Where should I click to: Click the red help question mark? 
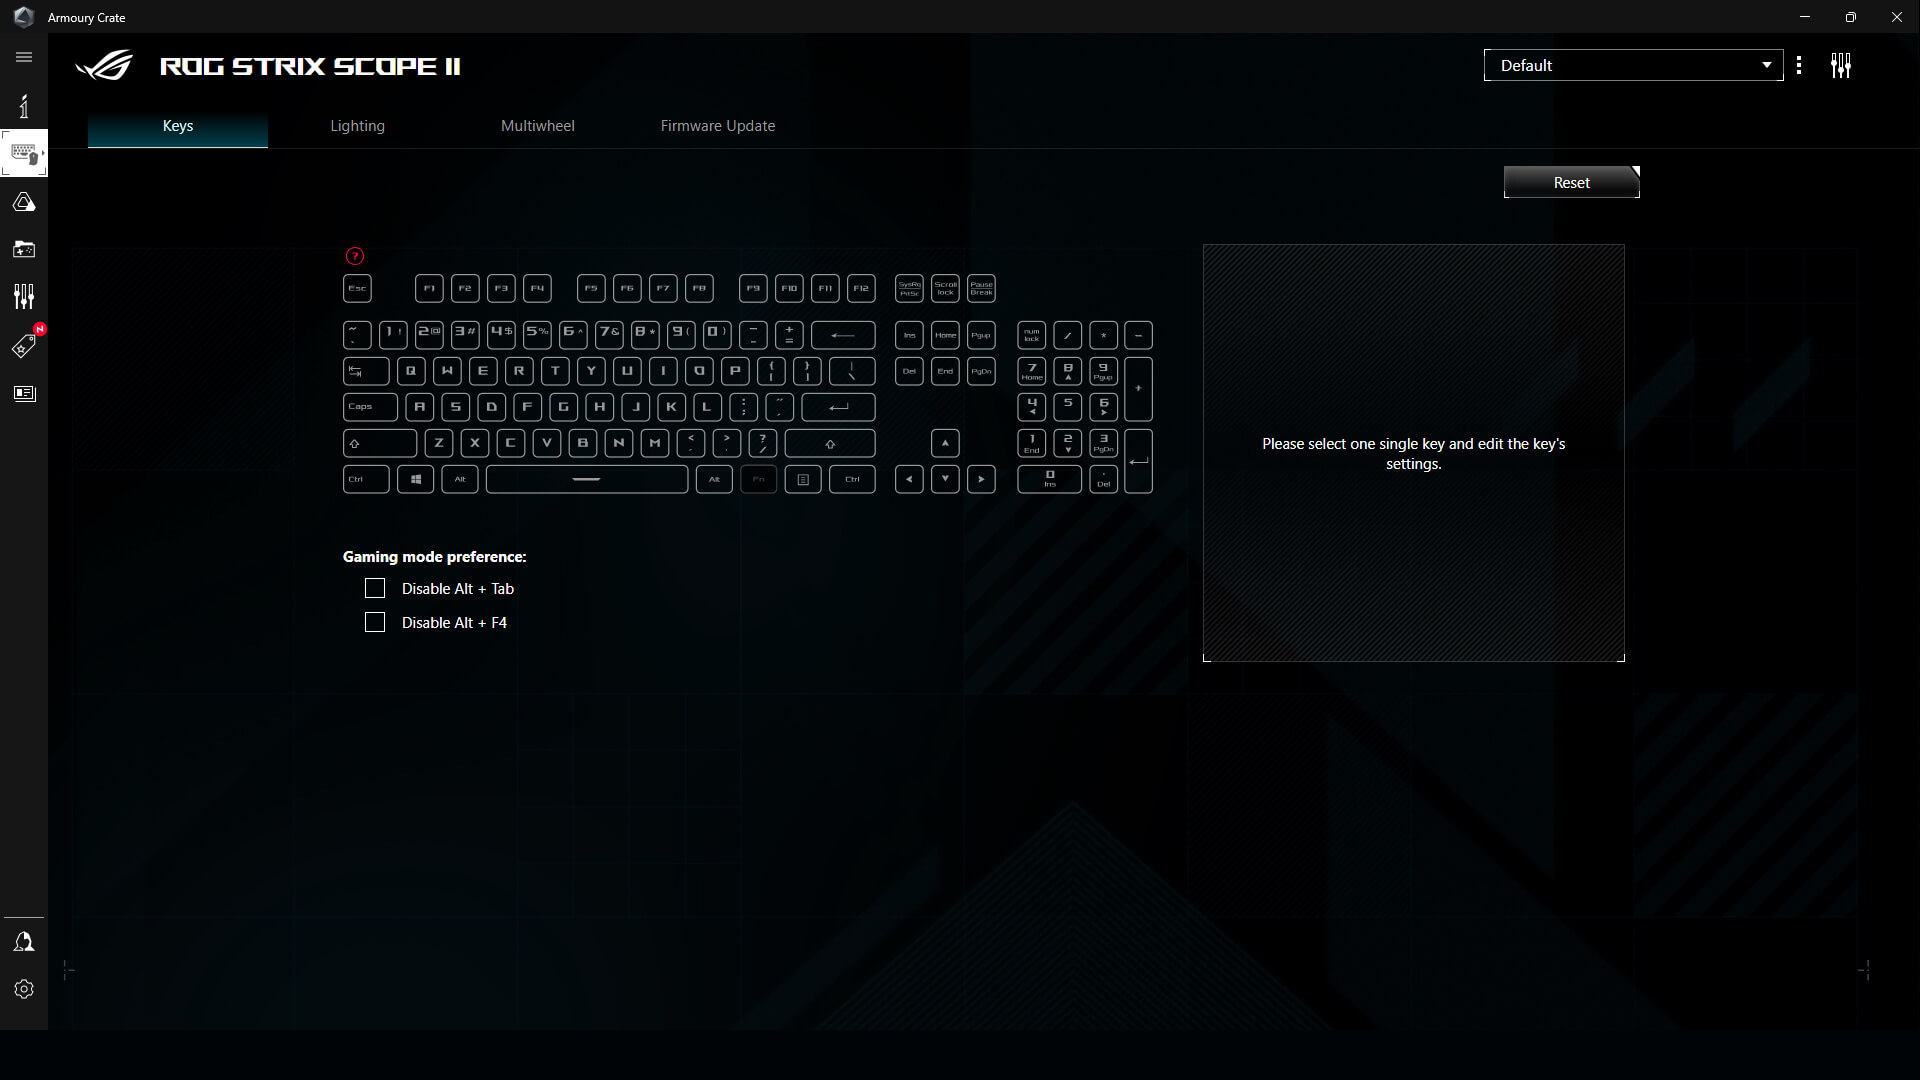(355, 256)
